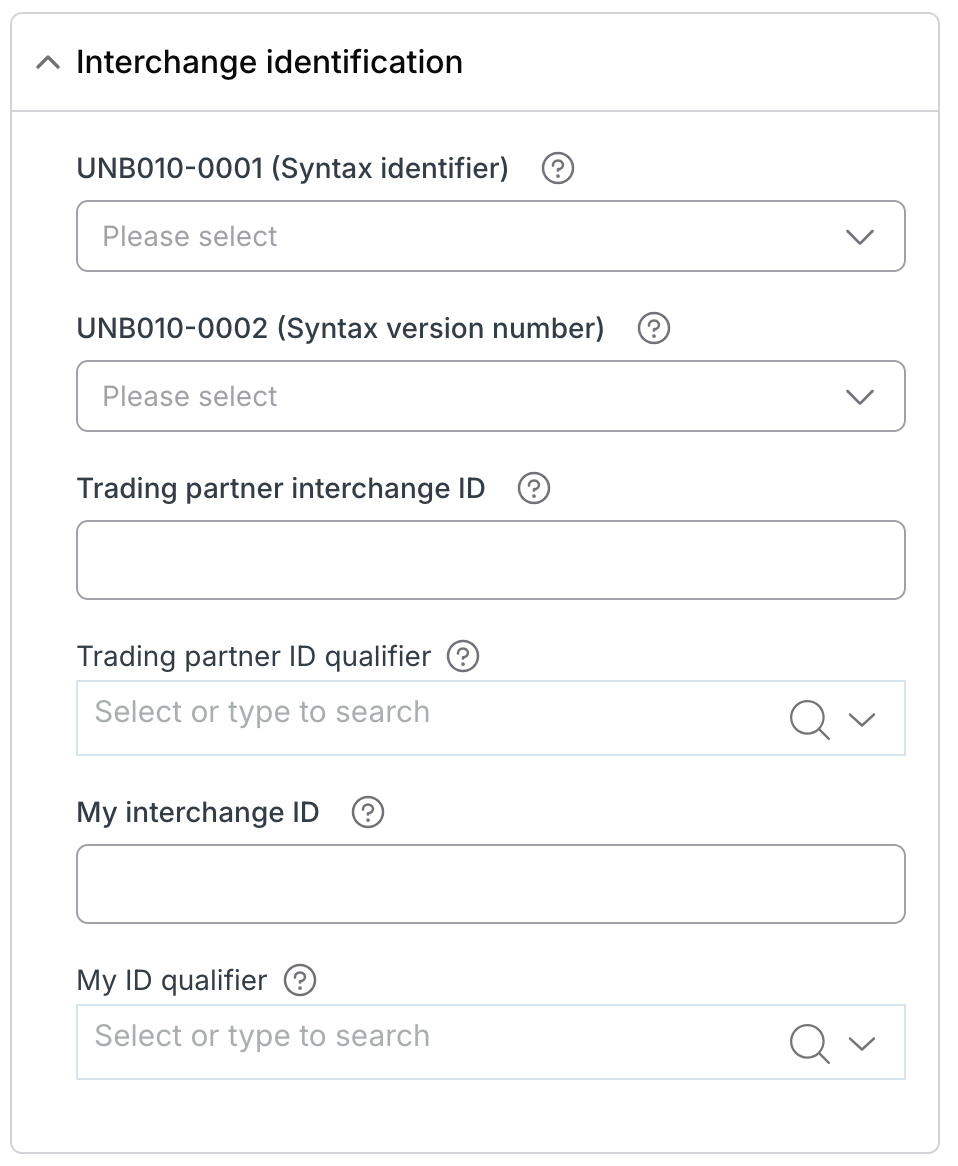
Task: Open the Syntax version number dropdown
Action: (x=491, y=396)
